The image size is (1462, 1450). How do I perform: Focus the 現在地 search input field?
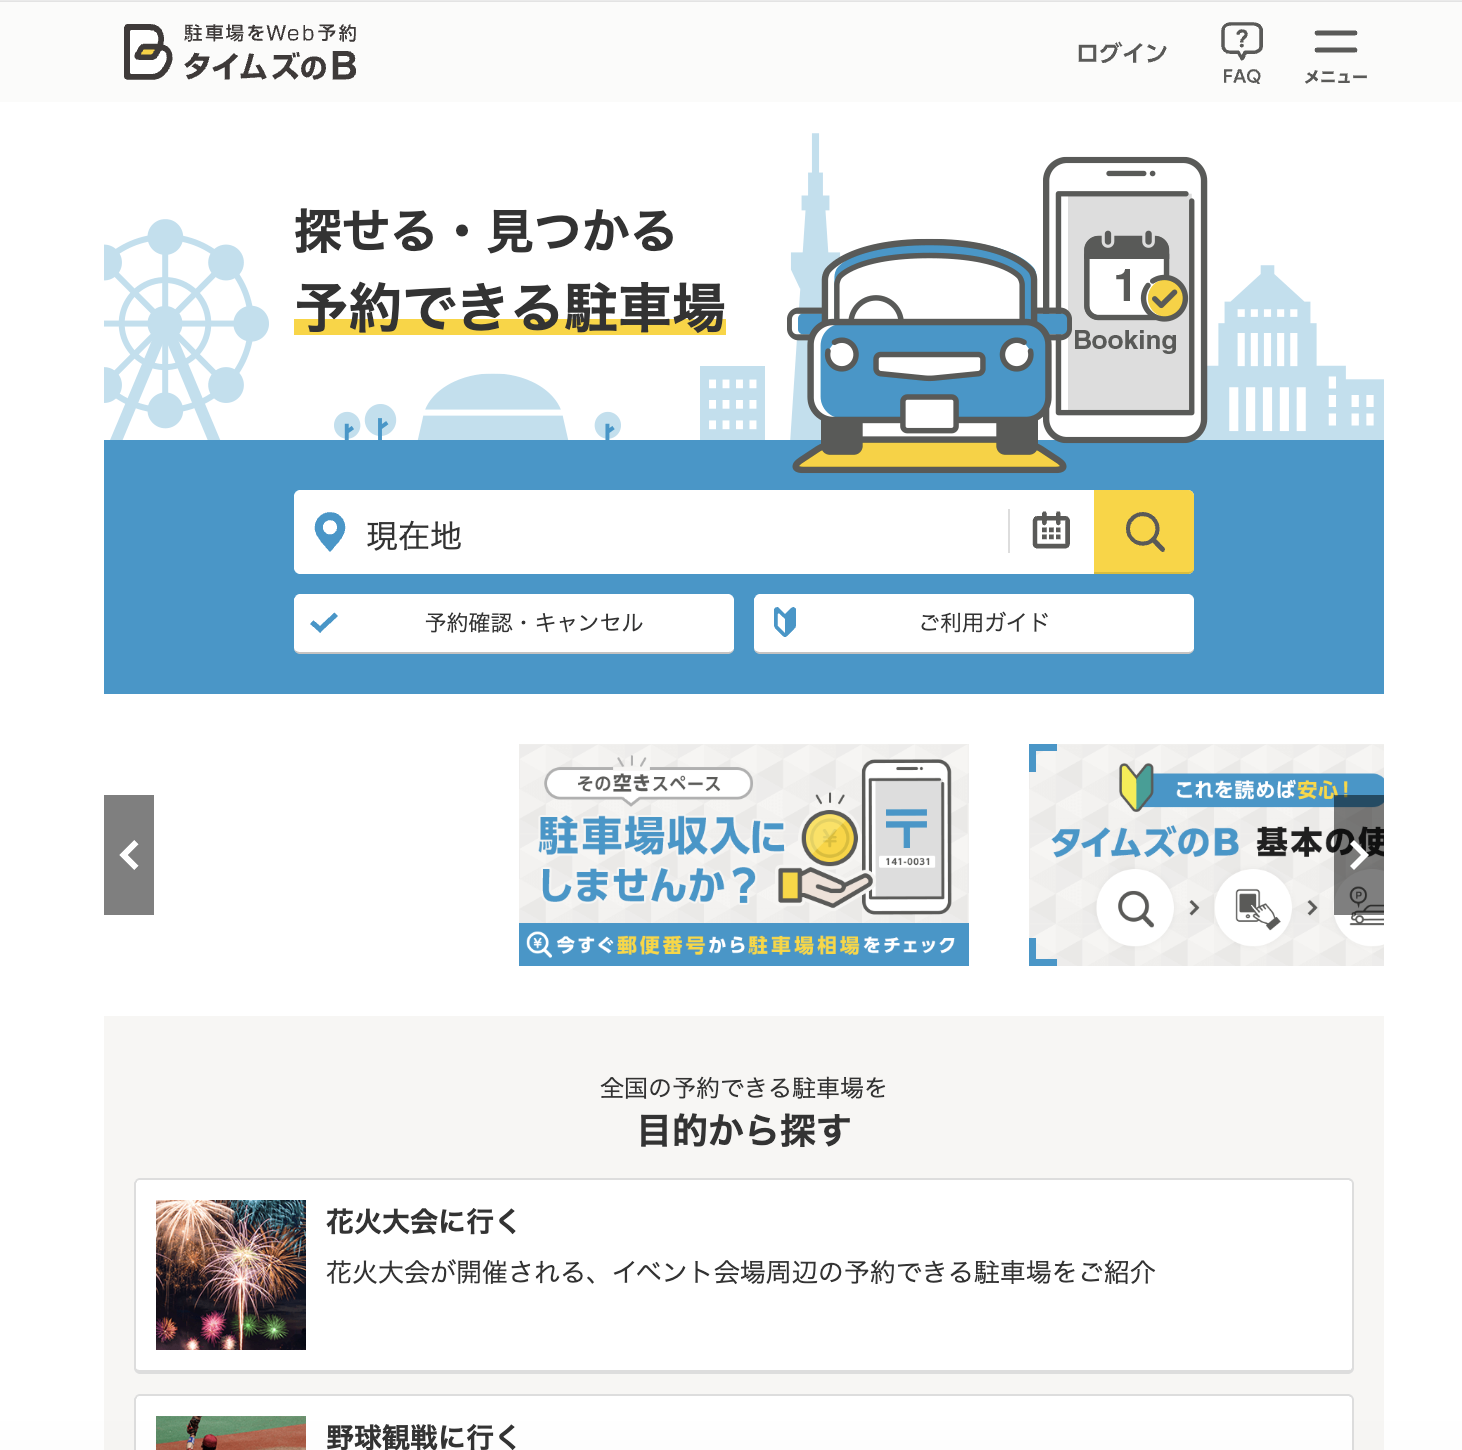(x=651, y=532)
